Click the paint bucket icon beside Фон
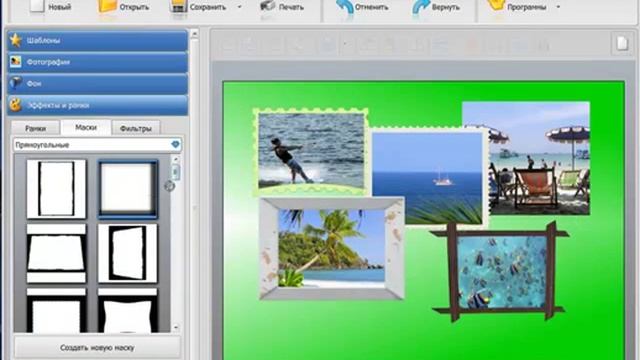 (16, 83)
